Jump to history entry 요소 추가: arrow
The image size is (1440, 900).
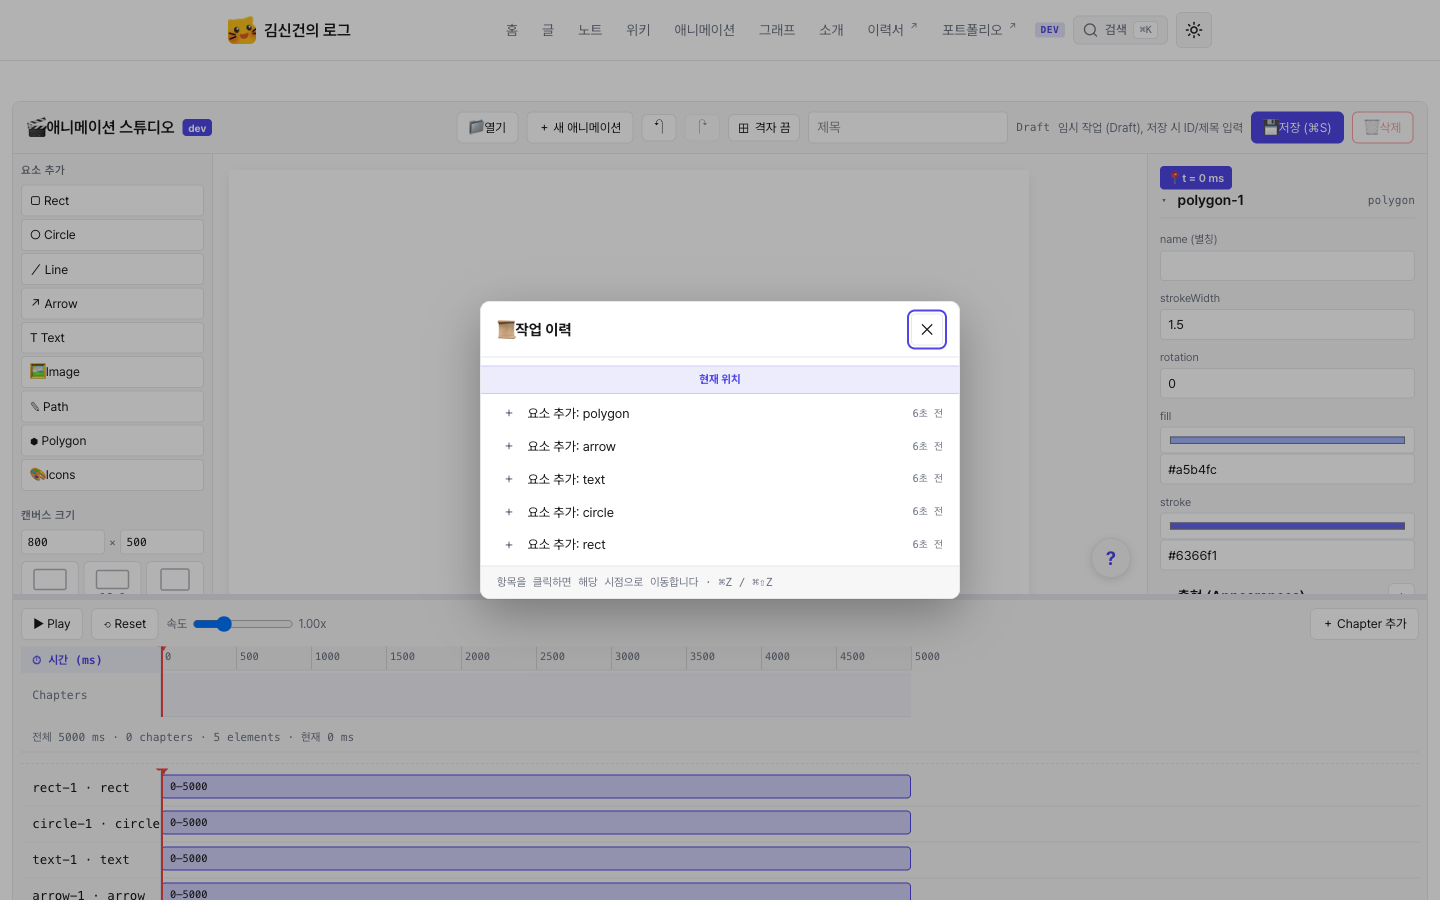coord(720,446)
